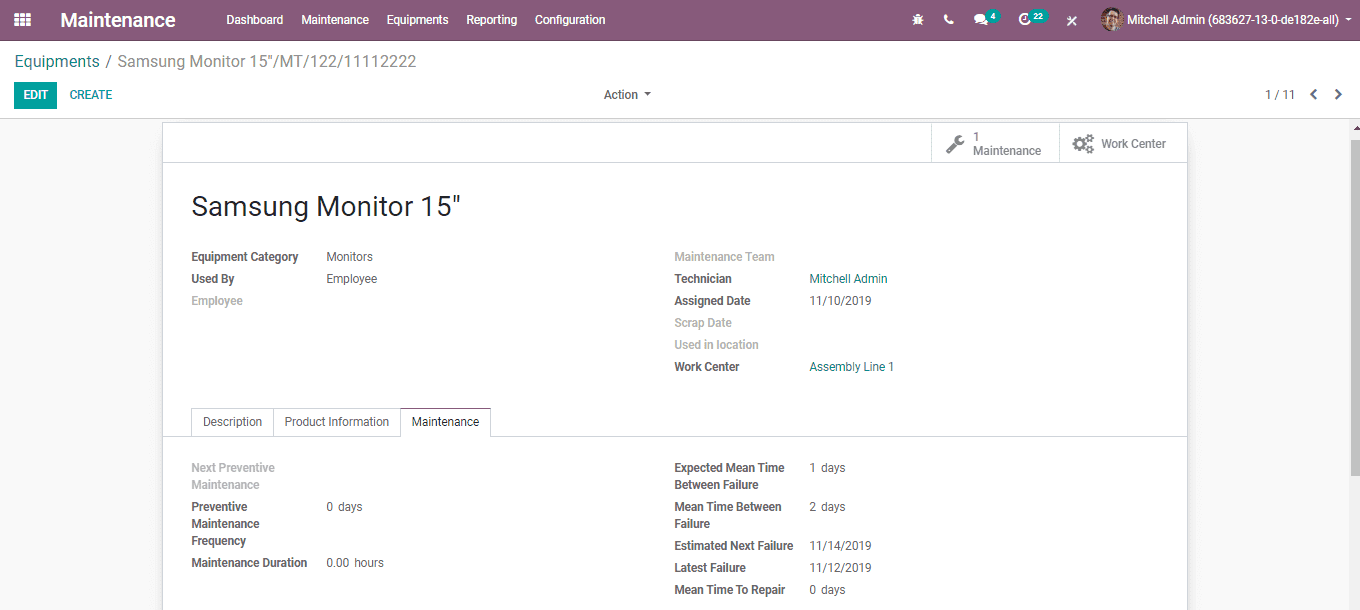
Task: Switch to the Description tab
Action: (232, 422)
